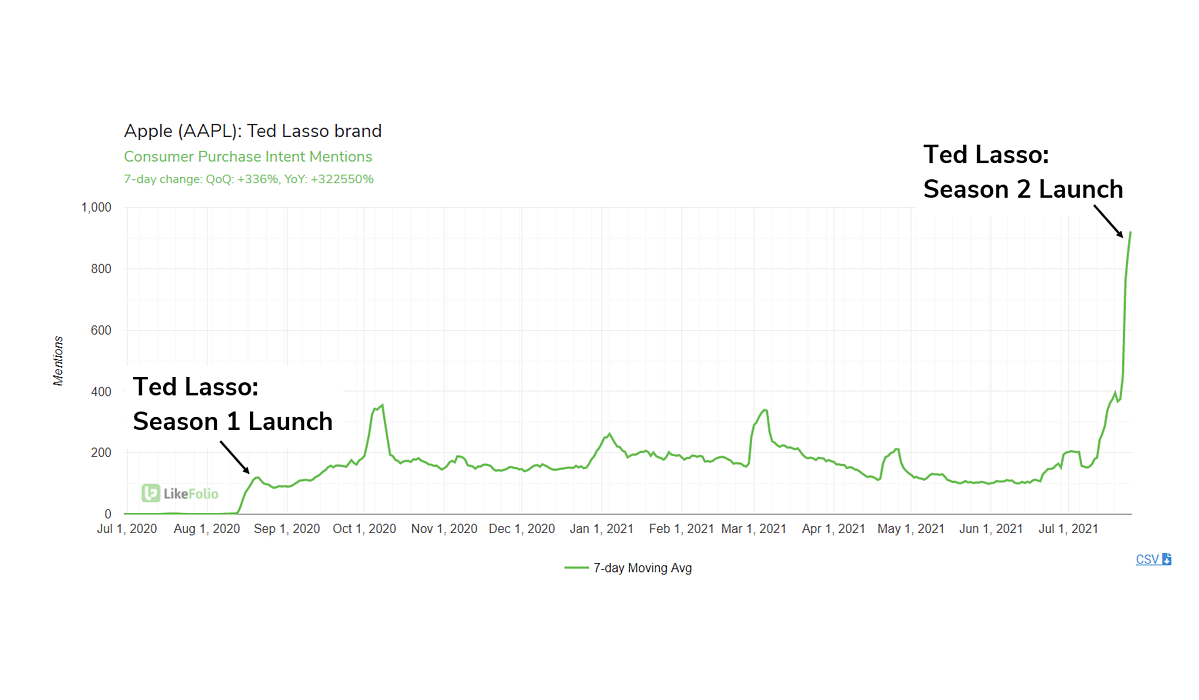Click the 'Oct 1, 2020' x-axis label
This screenshot has height=700, width=1199.
pos(364,529)
